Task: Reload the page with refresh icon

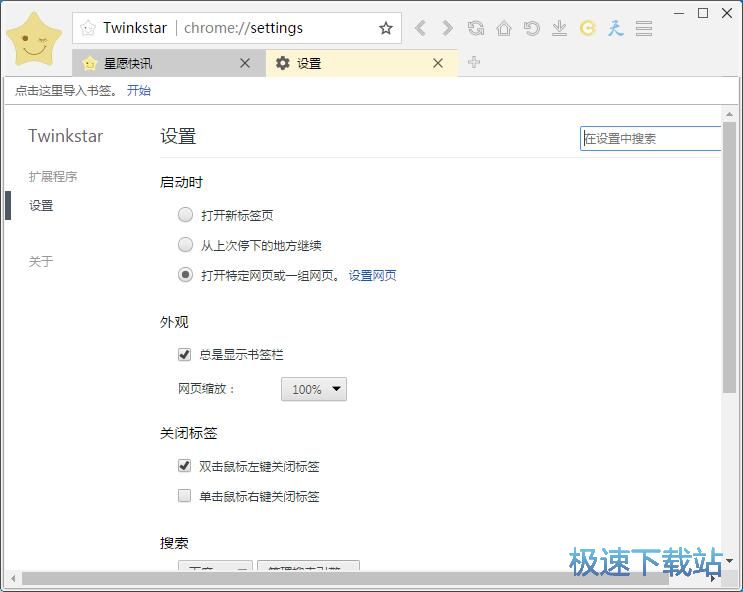Action: point(476,28)
